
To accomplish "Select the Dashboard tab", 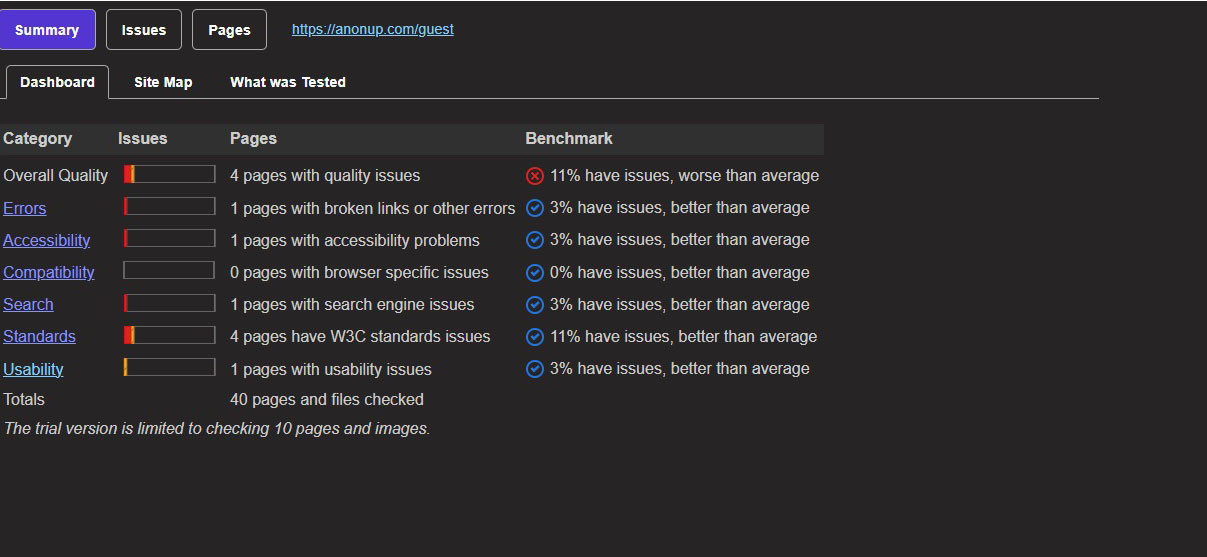I will pyautogui.click(x=57, y=82).
